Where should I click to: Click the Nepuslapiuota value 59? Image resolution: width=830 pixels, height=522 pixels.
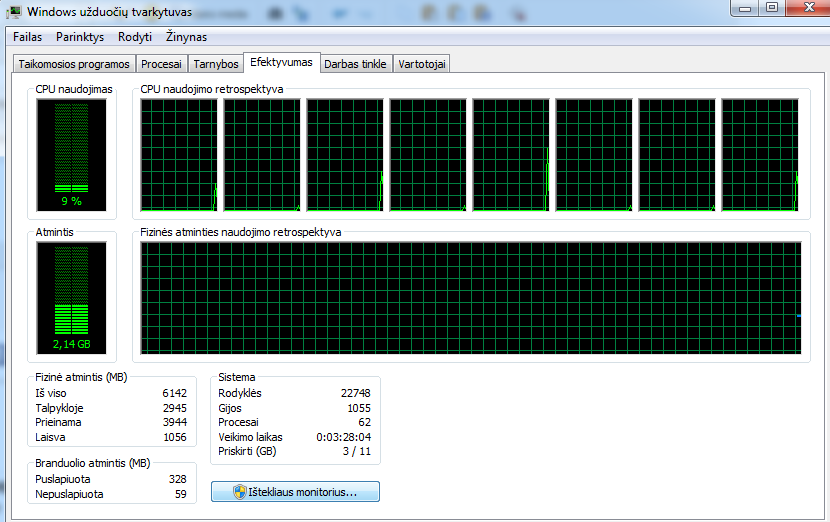(181, 494)
